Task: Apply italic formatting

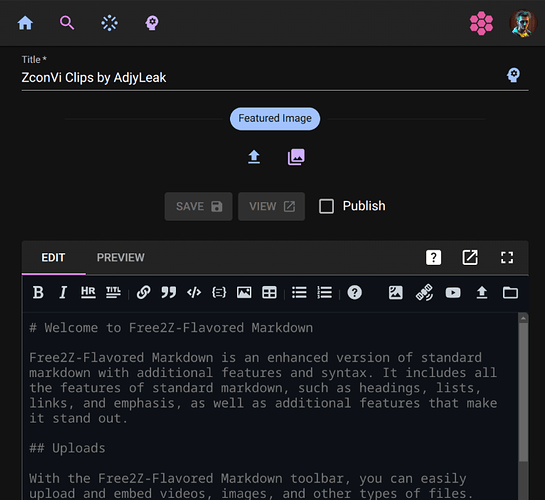Action: point(63,293)
